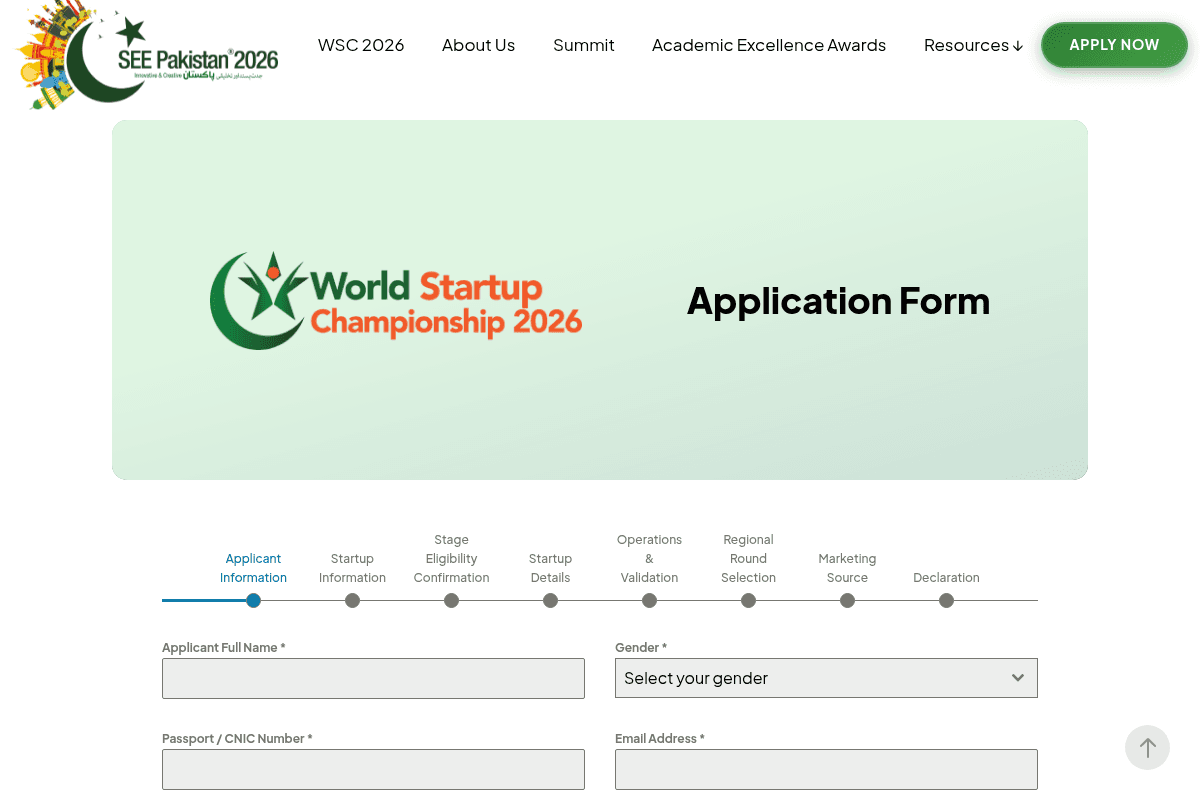Open the WSC 2026 menu item
1200x800 pixels.
[361, 45]
